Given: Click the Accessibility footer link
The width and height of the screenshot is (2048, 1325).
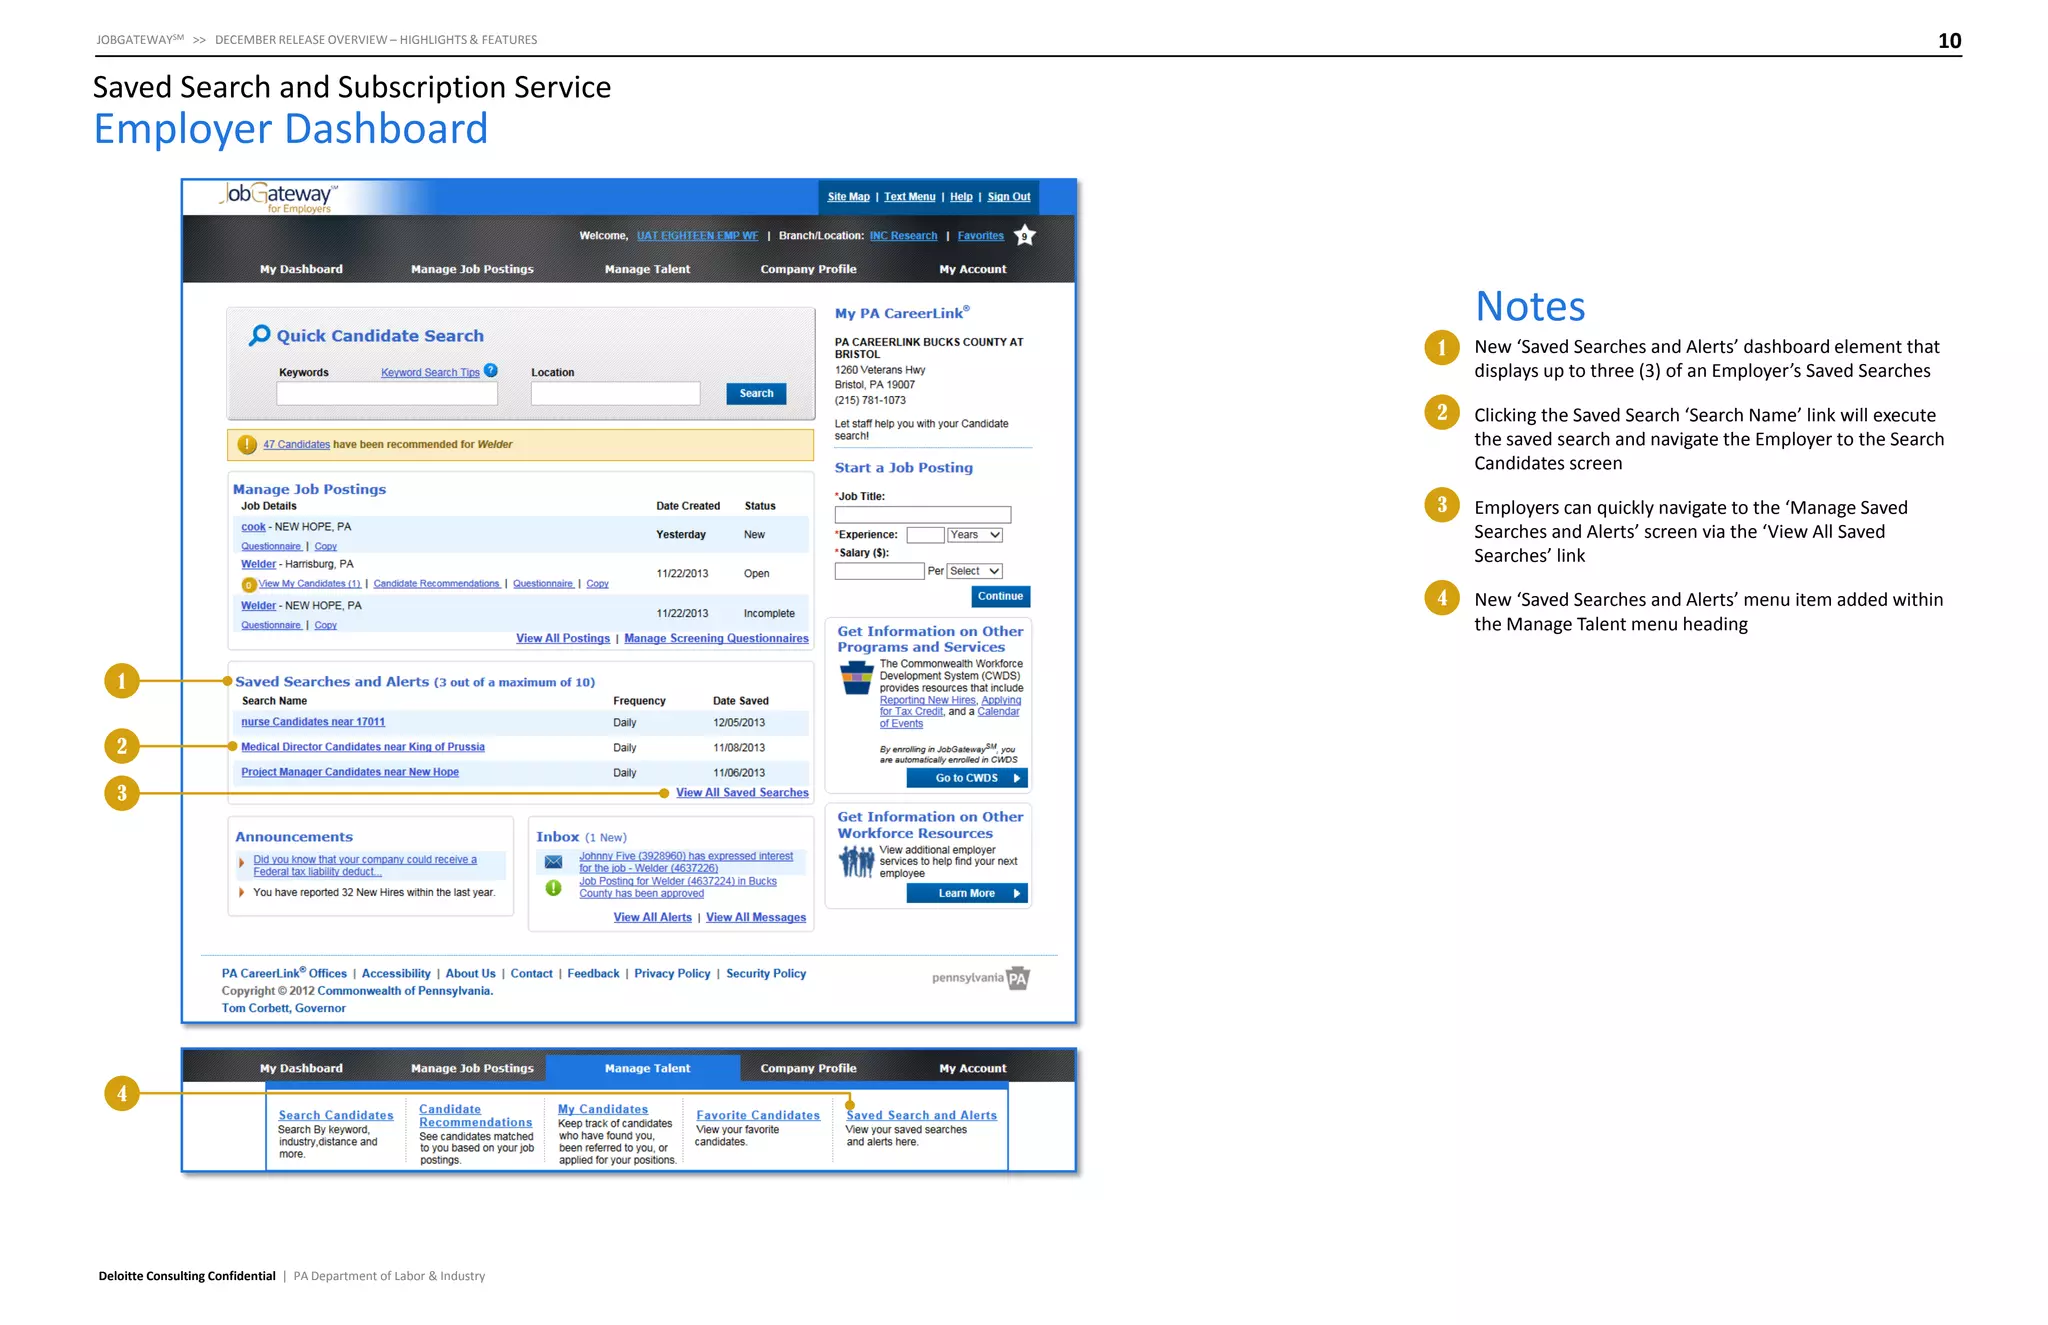Looking at the screenshot, I should [396, 973].
